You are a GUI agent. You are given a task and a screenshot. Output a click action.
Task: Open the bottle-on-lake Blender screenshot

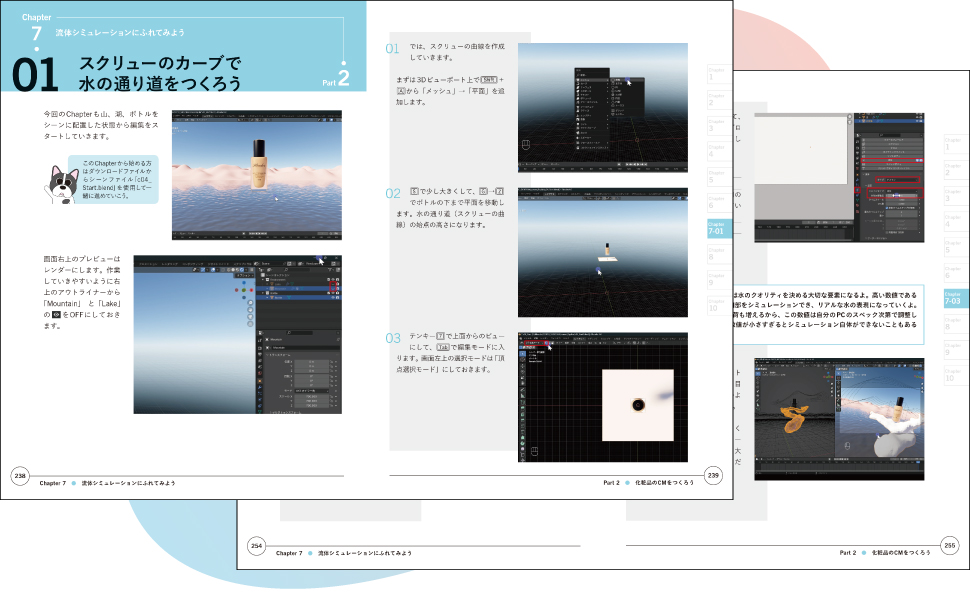pyautogui.click(x=257, y=175)
